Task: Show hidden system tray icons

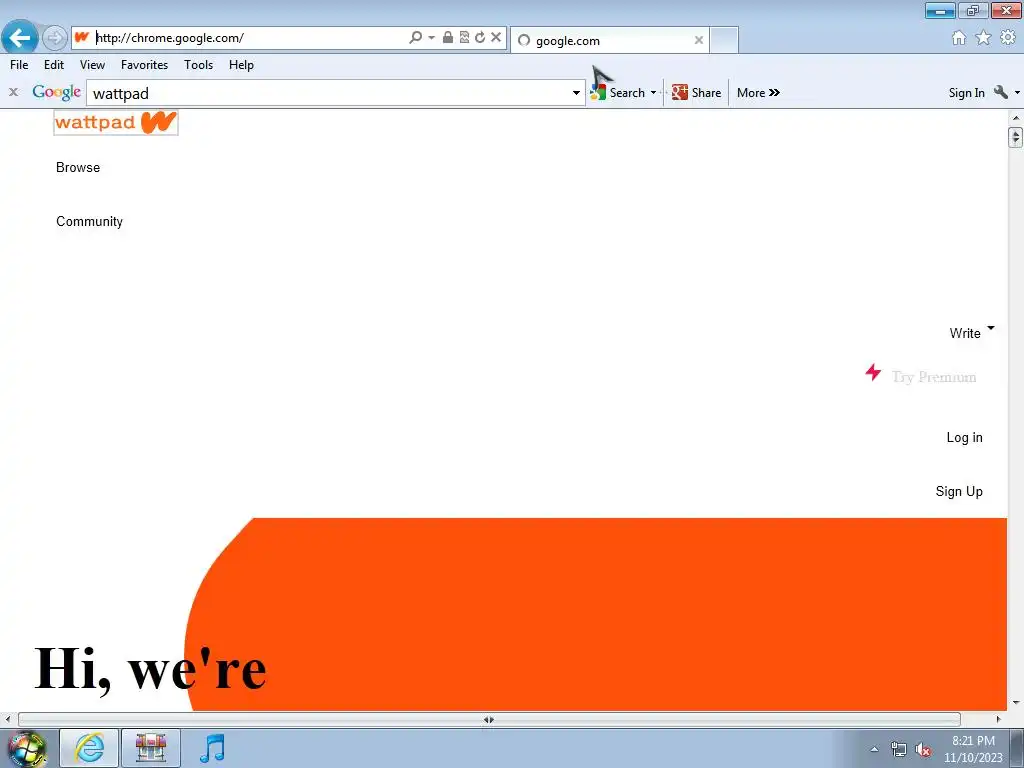Action: [x=874, y=749]
